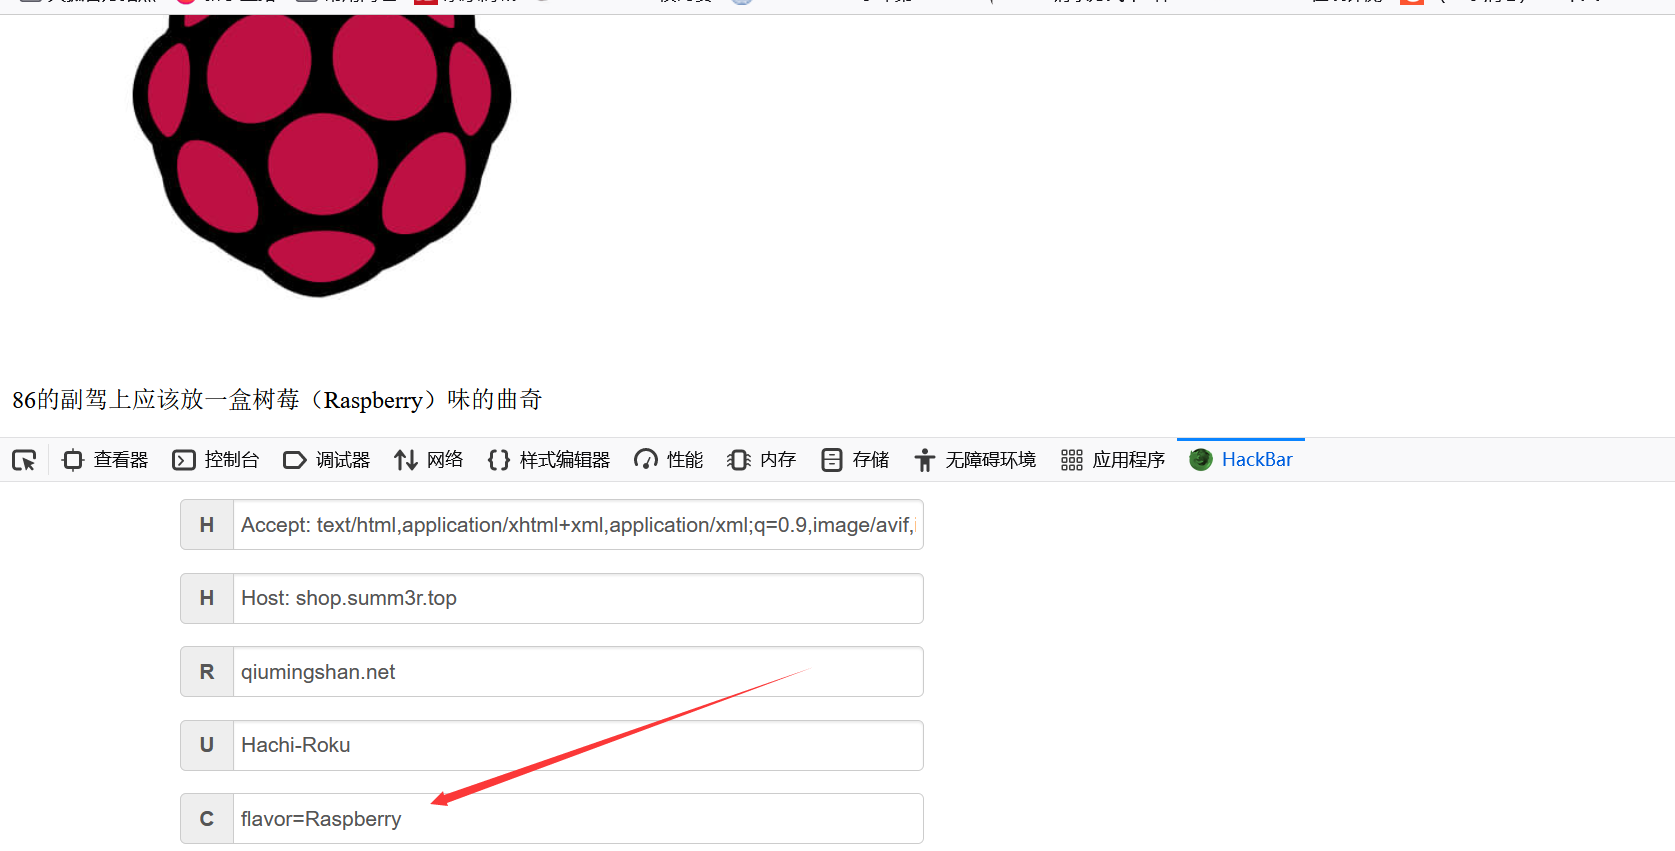Click the User-Agent field Hachi-Roku
Image resolution: width=1675 pixels, height=851 pixels.
(578, 745)
